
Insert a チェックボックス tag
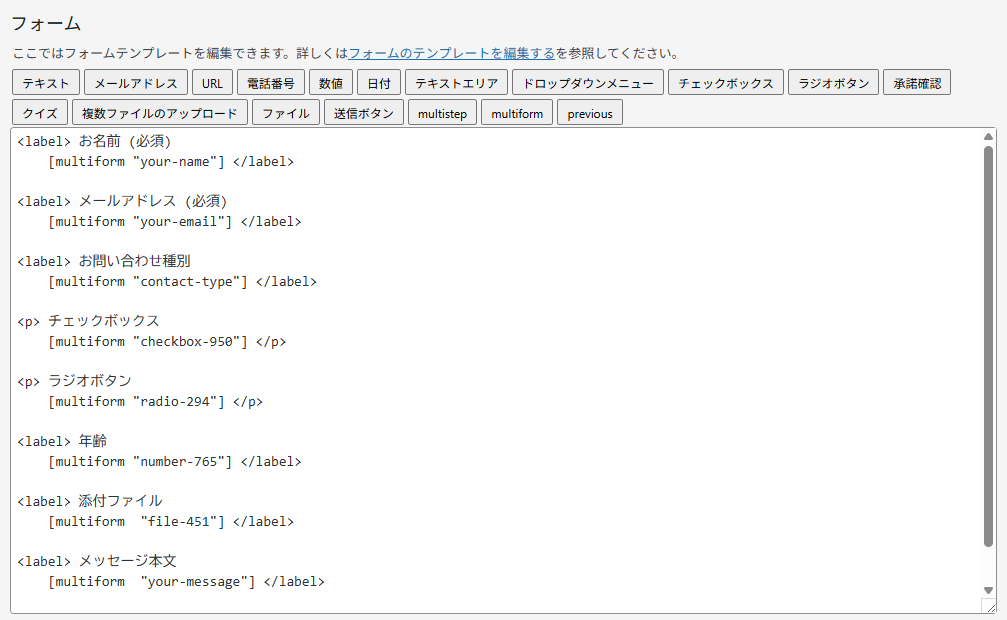click(x=726, y=83)
